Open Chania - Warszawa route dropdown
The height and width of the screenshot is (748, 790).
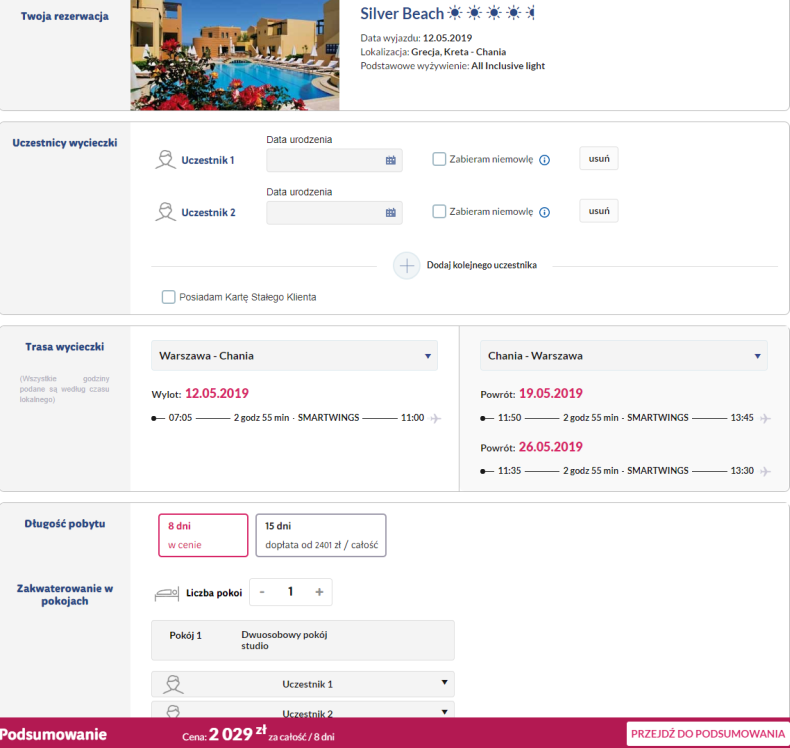(x=624, y=356)
